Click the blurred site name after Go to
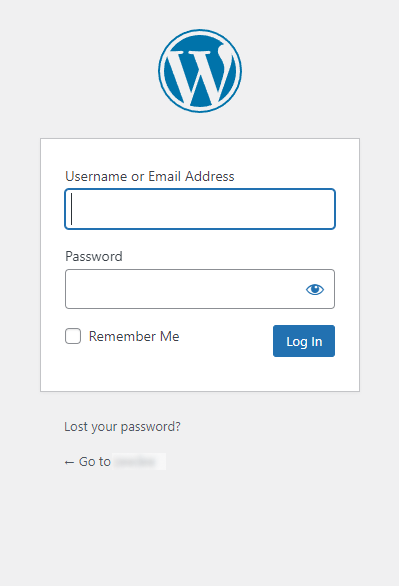This screenshot has height=586, width=399. coord(139,462)
